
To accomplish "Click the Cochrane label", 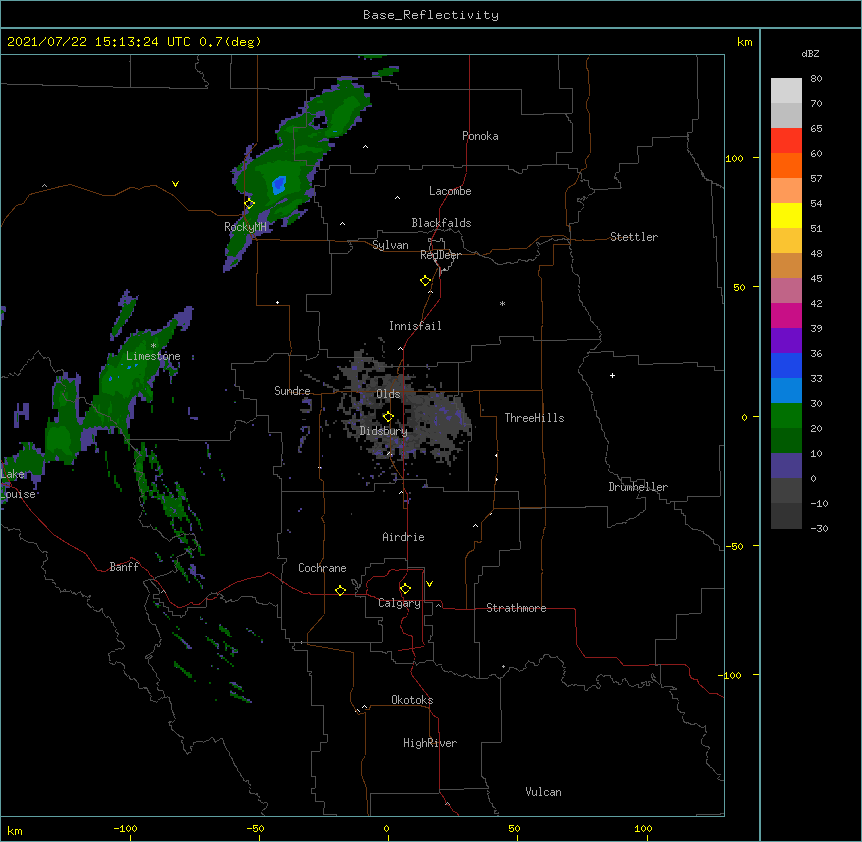I will 322,568.
